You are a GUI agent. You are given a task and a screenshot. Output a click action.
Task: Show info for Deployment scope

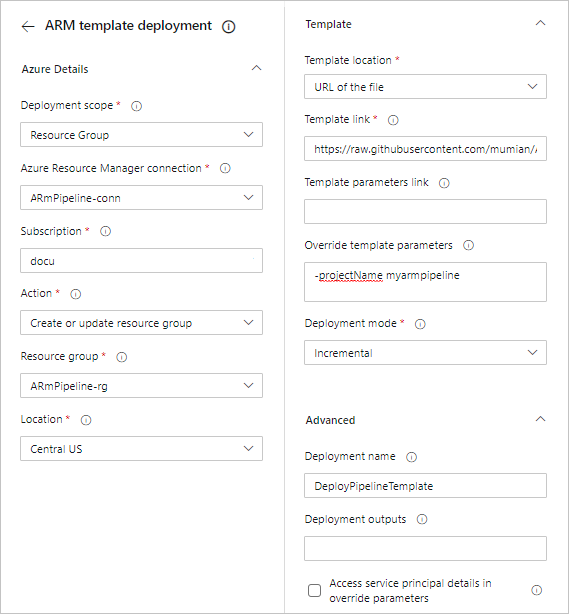[x=136, y=106]
